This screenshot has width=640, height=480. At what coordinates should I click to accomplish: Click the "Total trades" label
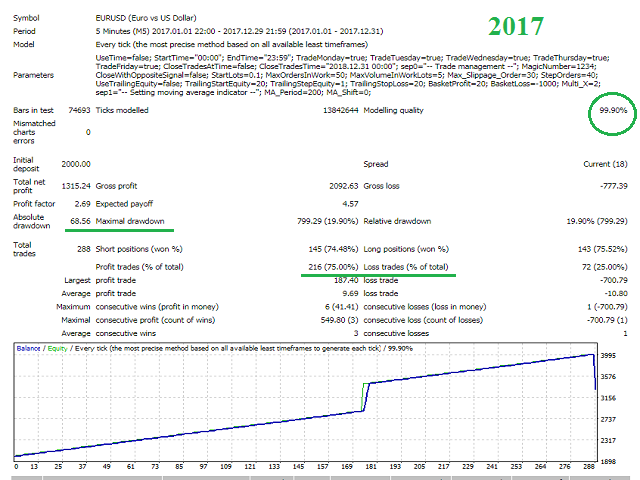[x=24, y=249]
